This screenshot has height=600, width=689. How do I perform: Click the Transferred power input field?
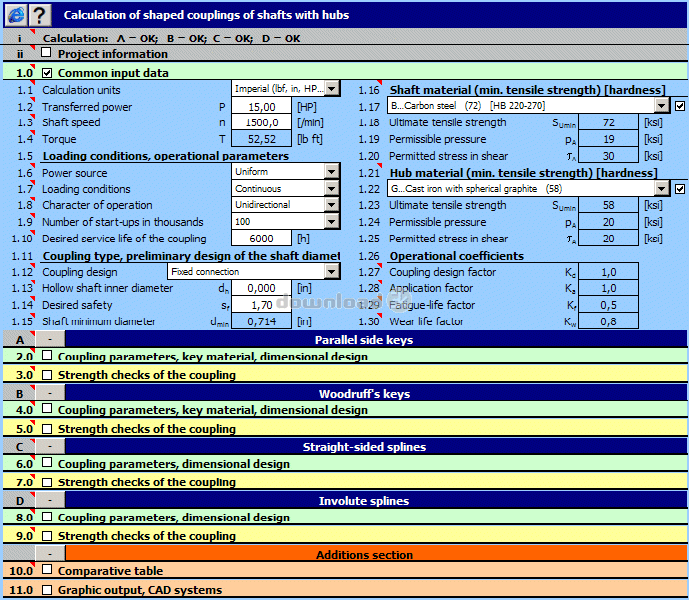pyautogui.click(x=261, y=106)
